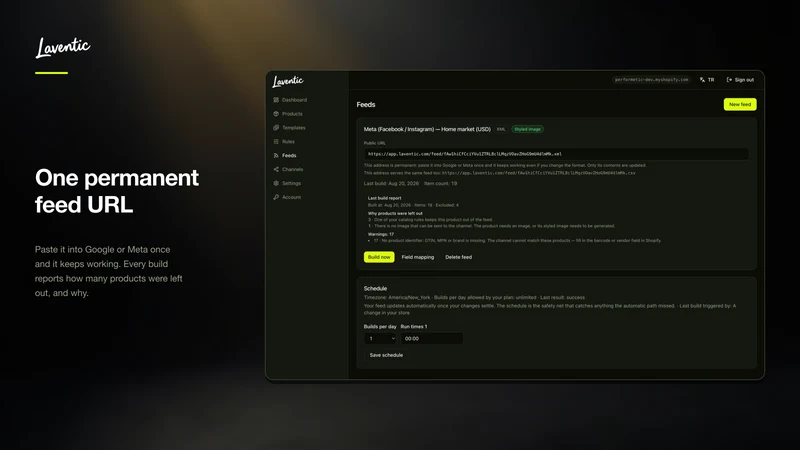Click the Dashboard grid icon in sidebar
This screenshot has width=800, height=450.
[x=276, y=100]
